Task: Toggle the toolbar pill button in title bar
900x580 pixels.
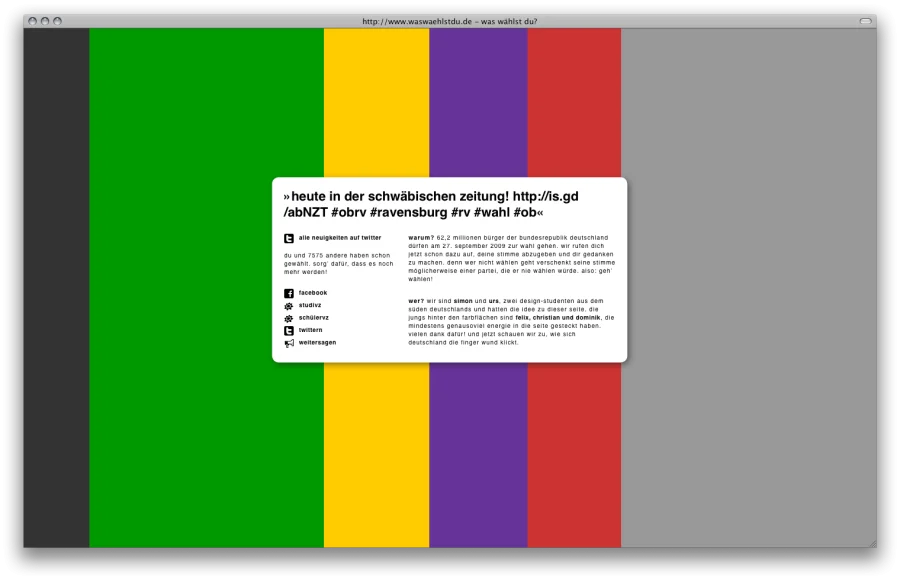Action: 865,21
